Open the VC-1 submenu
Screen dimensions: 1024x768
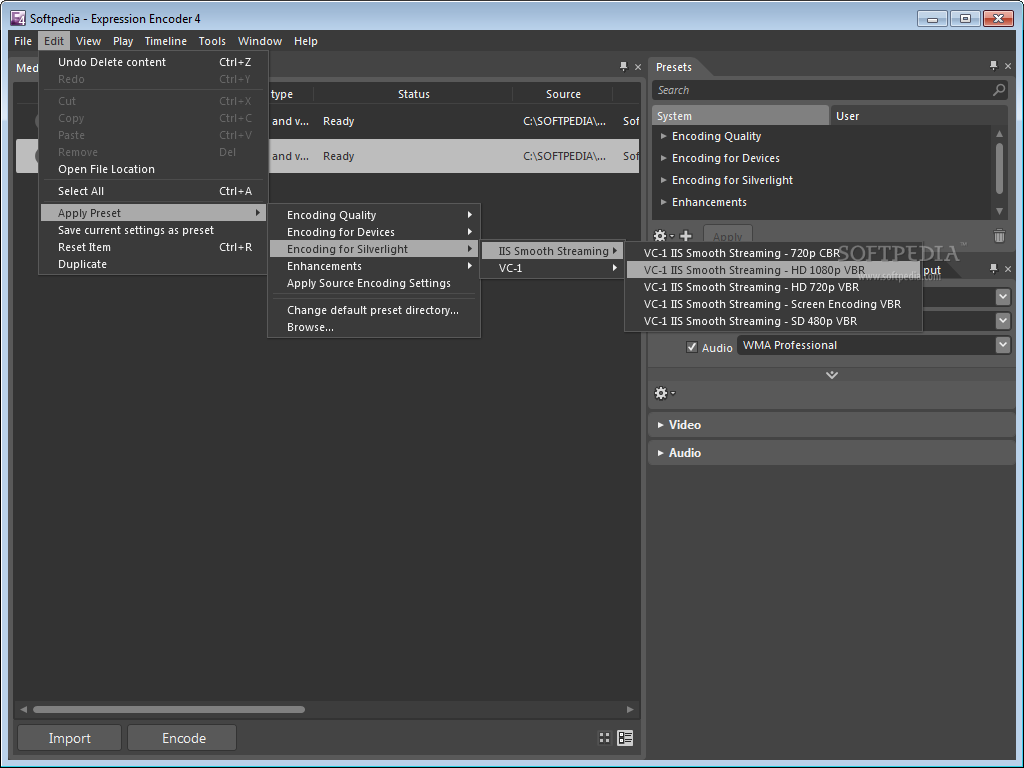pos(552,268)
